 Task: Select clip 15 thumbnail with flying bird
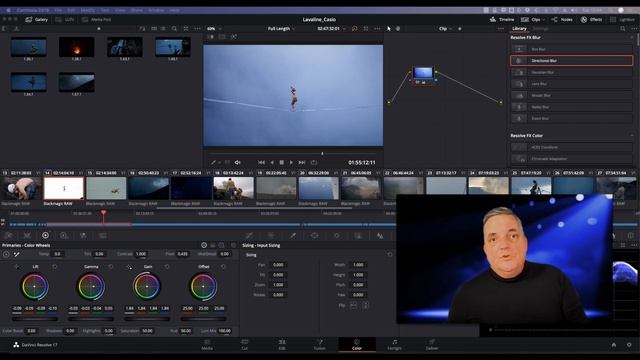106,188
